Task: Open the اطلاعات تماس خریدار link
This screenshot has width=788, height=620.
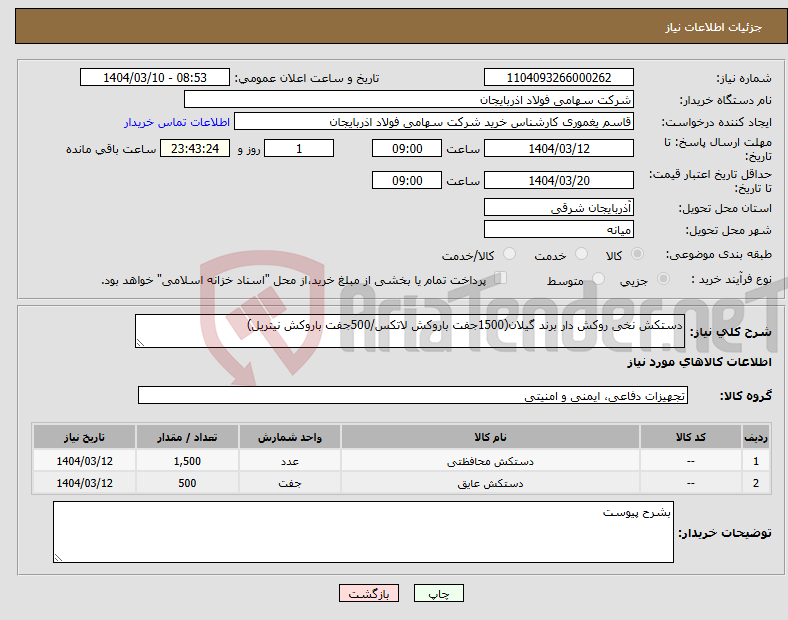Action: (x=177, y=122)
